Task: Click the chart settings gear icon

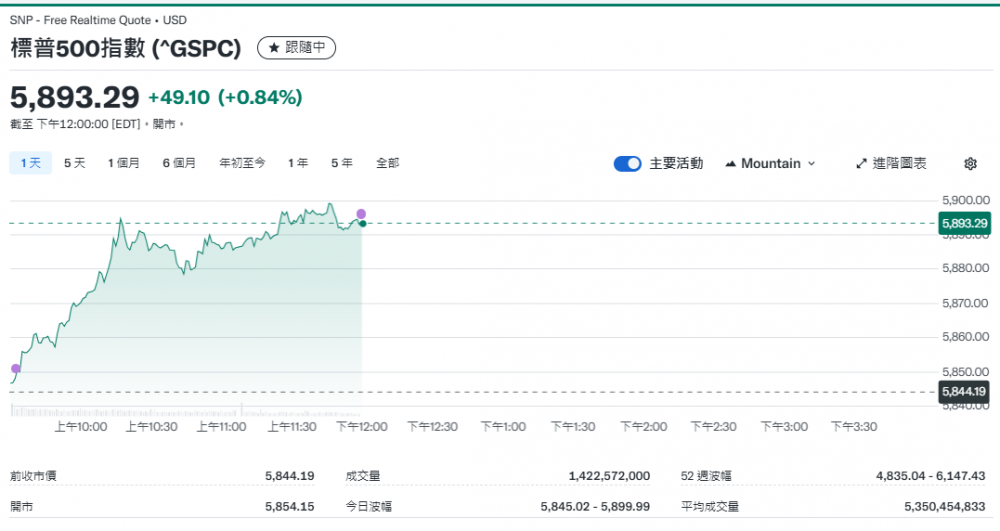Action: click(969, 164)
